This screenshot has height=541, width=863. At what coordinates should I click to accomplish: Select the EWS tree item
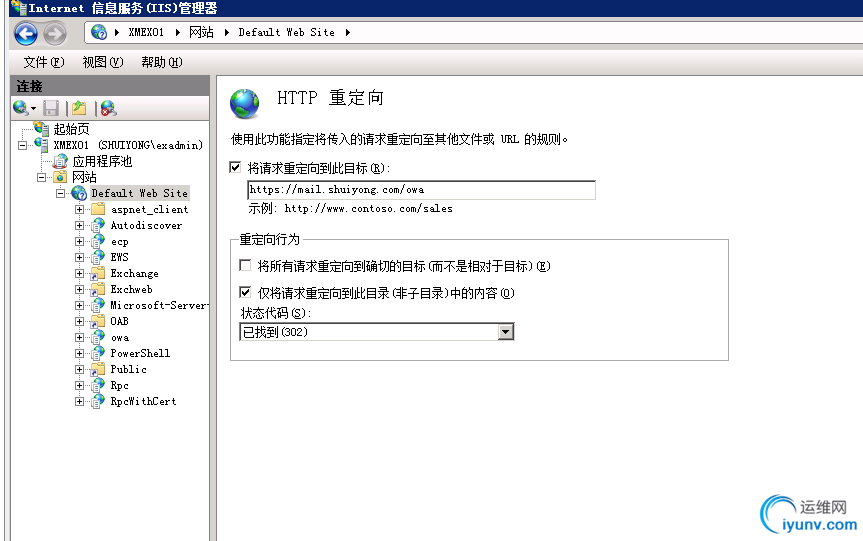pyautogui.click(x=119, y=257)
